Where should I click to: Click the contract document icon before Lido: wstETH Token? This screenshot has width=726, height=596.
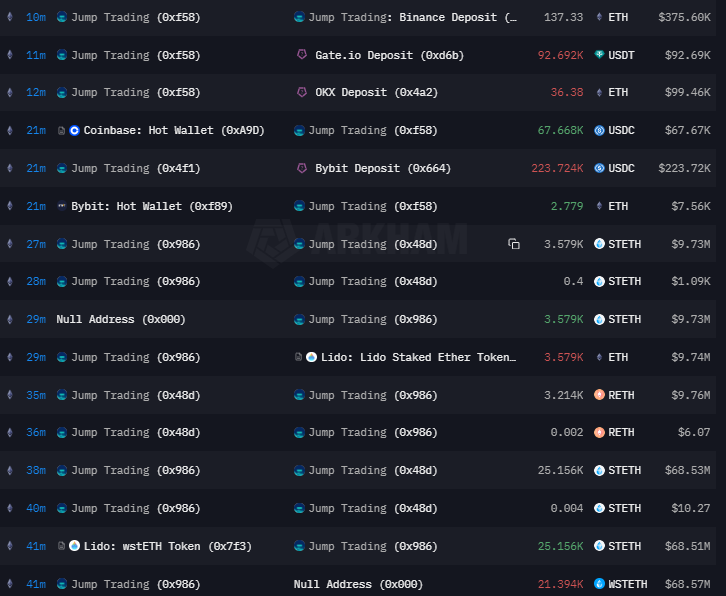pos(61,546)
